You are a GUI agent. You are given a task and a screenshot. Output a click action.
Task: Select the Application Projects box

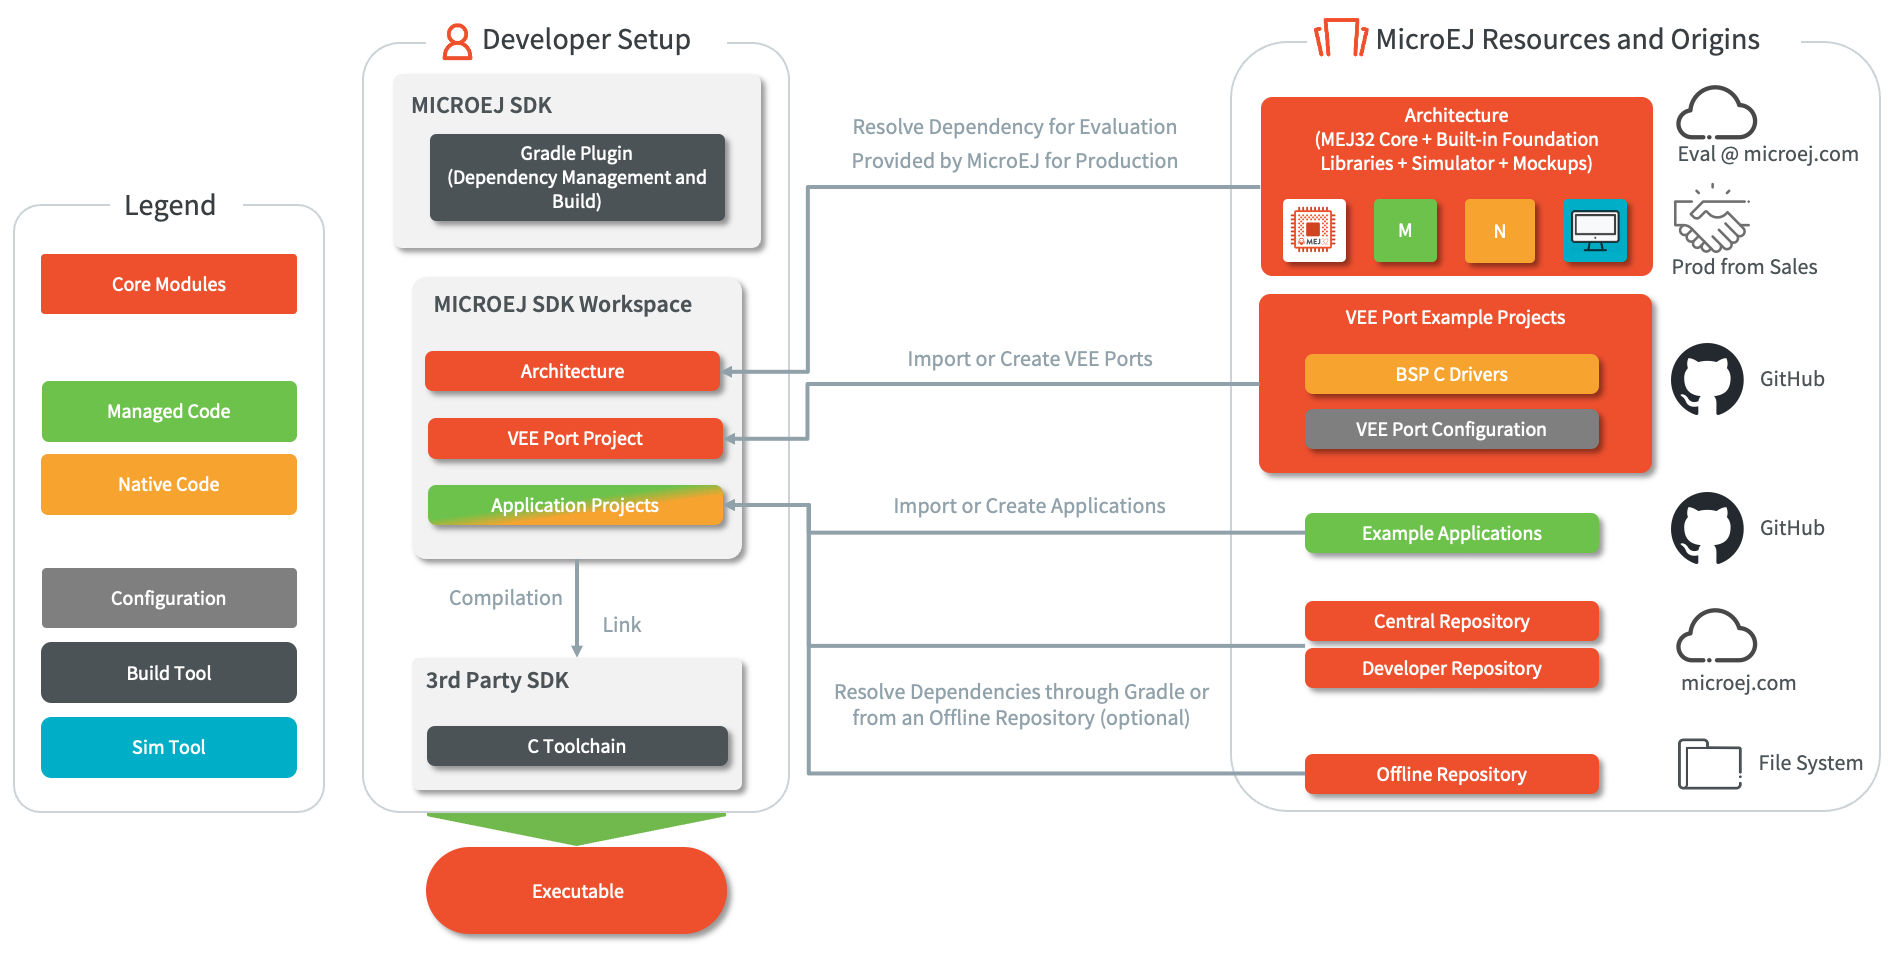[x=575, y=505]
